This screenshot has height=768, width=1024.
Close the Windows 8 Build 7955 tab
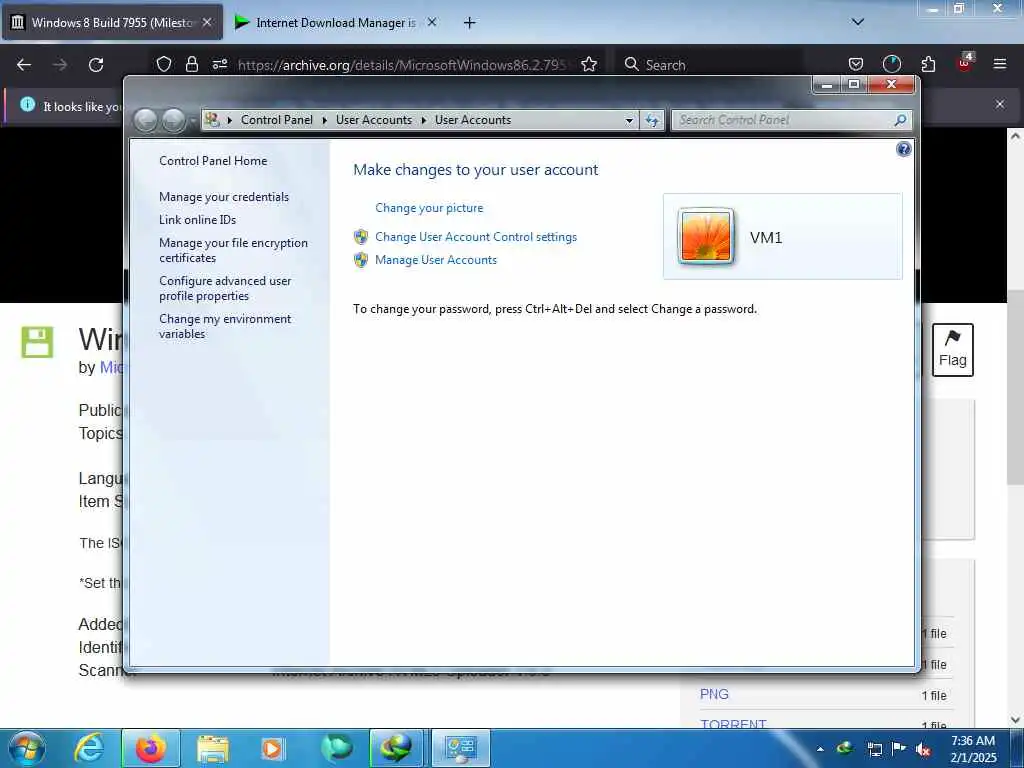207,22
